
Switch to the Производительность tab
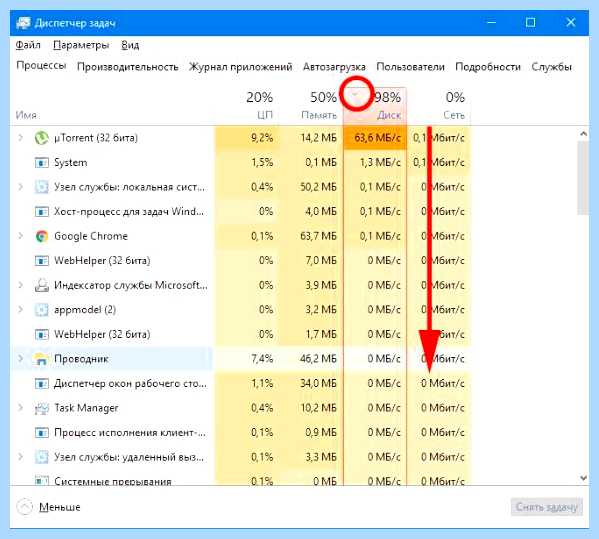(x=128, y=67)
